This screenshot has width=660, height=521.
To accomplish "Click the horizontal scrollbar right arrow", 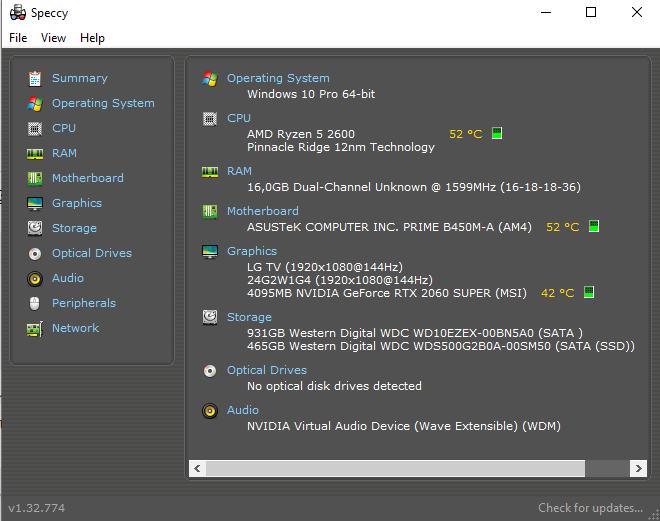I will pos(638,468).
